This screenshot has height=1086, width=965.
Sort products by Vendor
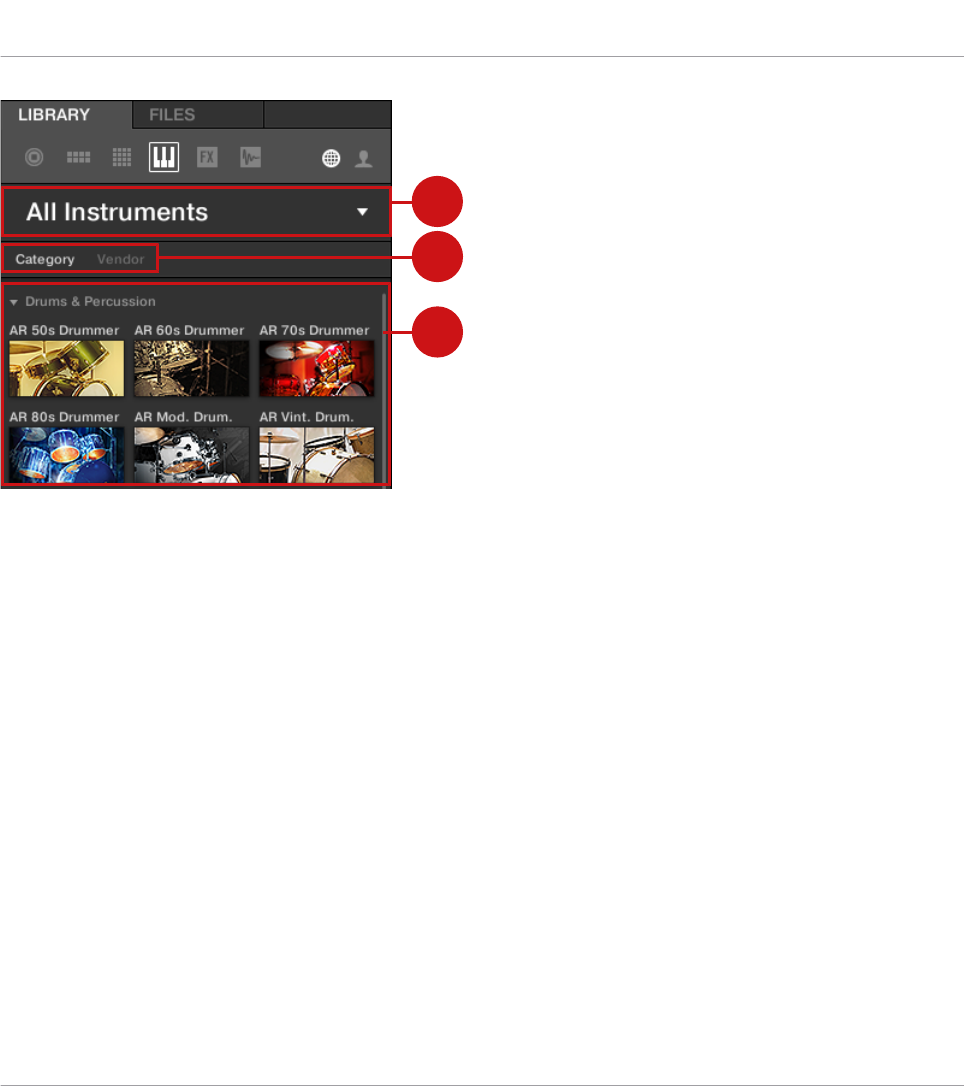[x=121, y=259]
